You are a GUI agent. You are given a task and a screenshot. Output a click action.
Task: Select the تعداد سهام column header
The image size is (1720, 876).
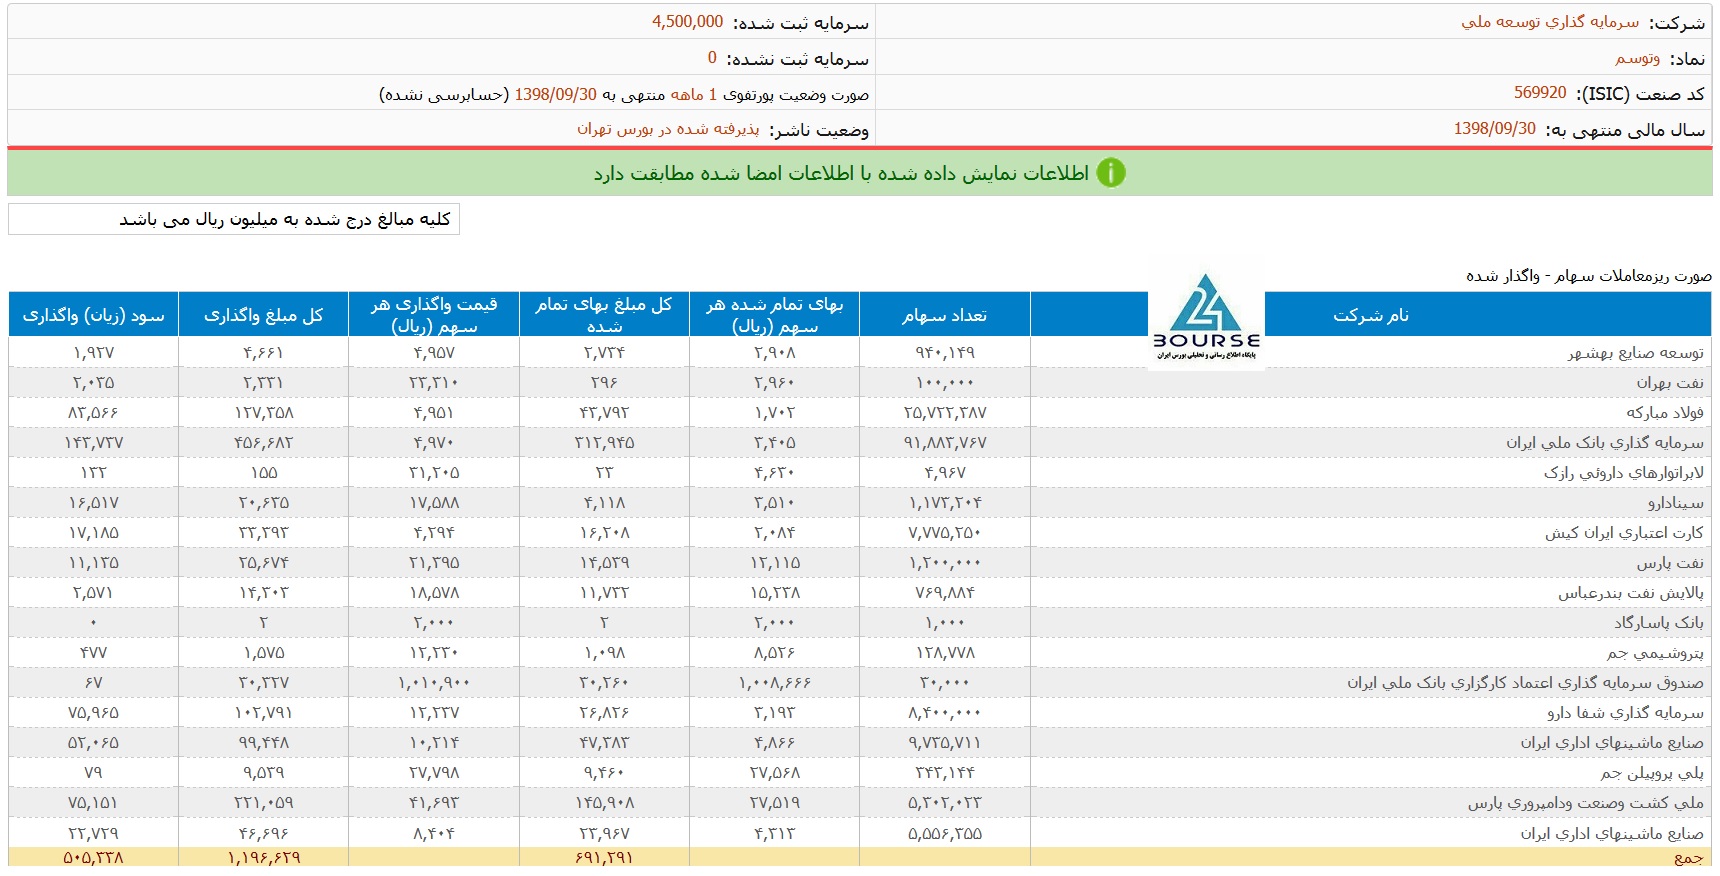[944, 315]
